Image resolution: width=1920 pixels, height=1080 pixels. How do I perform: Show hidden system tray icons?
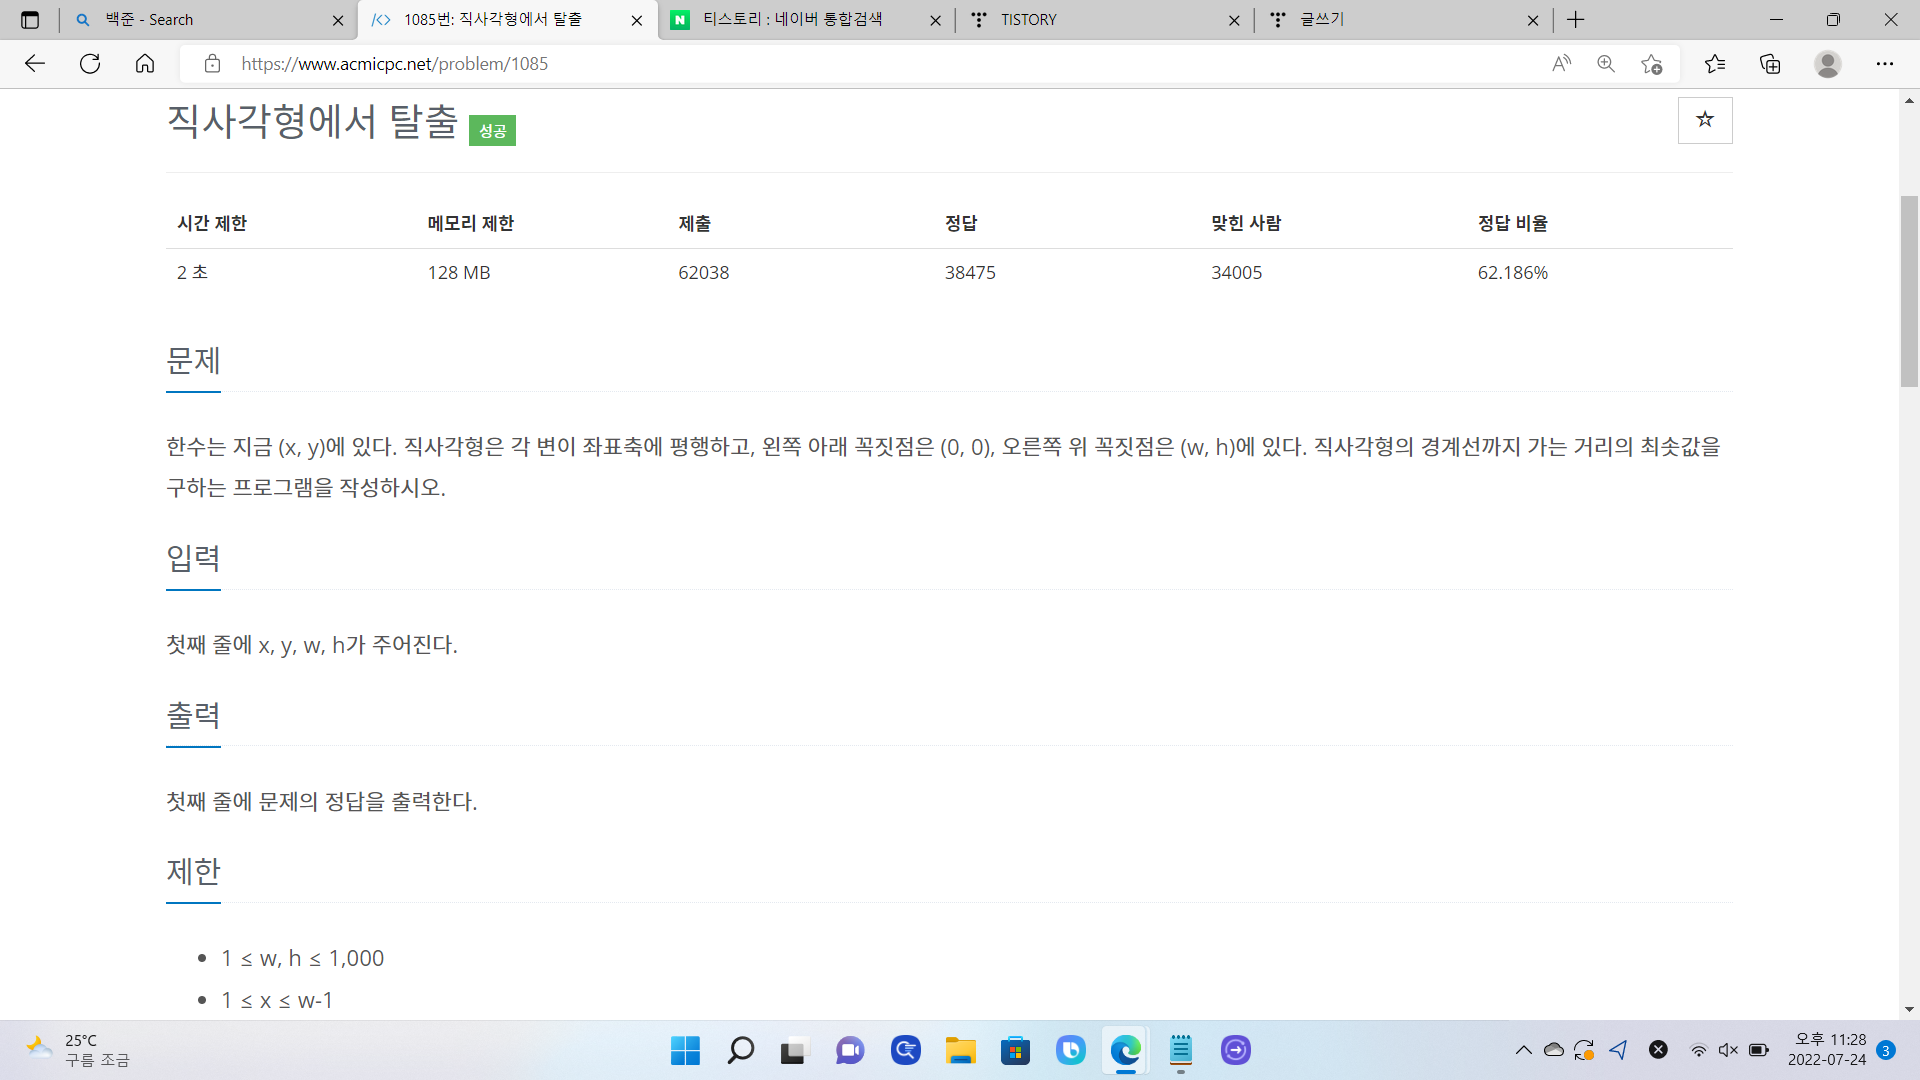pos(1523,1050)
